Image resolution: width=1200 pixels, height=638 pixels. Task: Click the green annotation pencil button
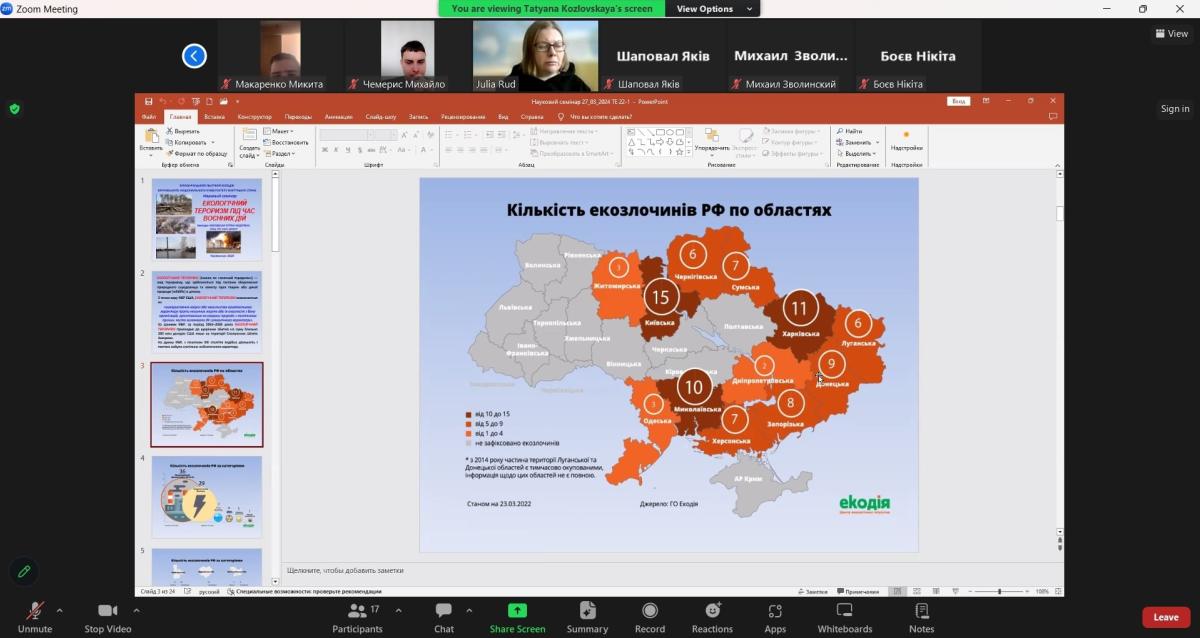(x=23, y=571)
